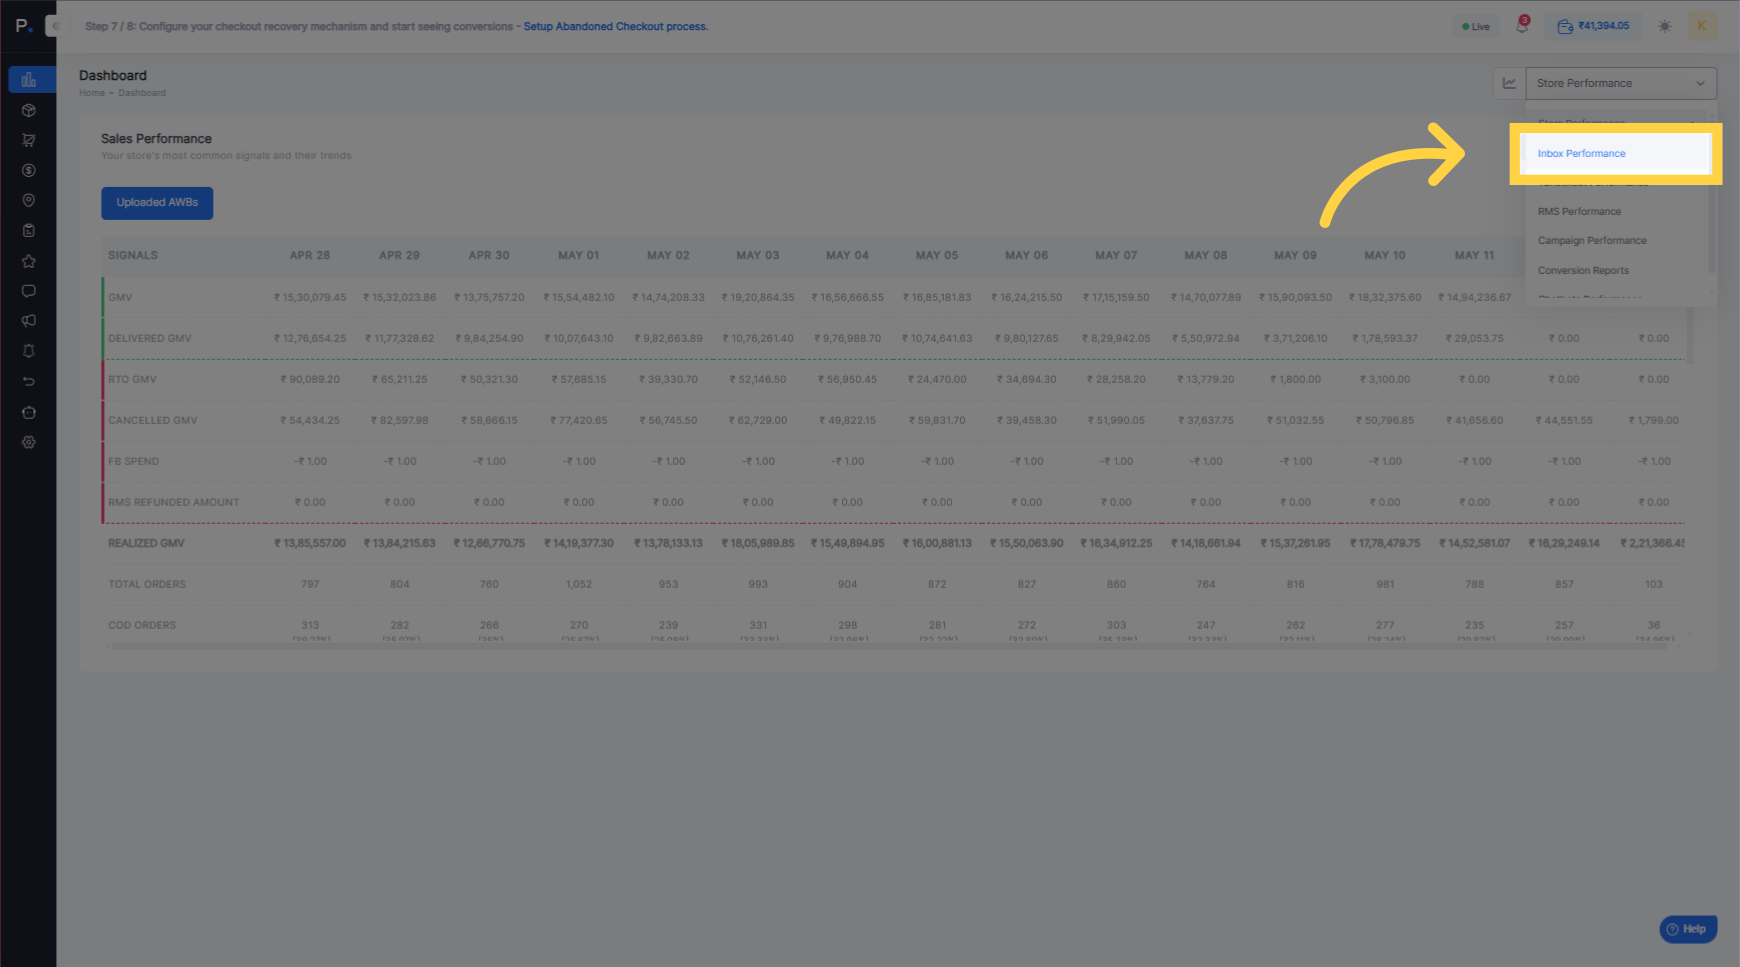Click the Live status indicator
The width and height of the screenshot is (1740, 967).
point(1476,27)
